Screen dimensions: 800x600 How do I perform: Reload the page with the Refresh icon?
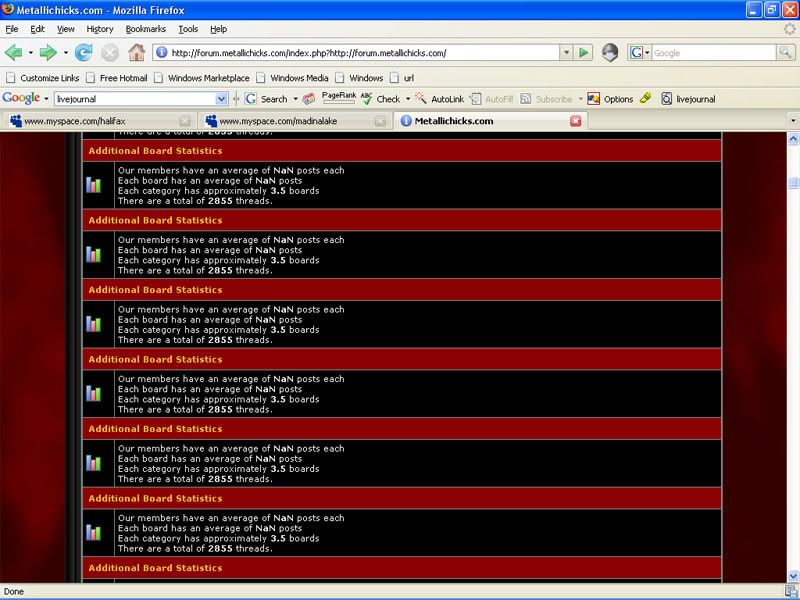click(83, 53)
